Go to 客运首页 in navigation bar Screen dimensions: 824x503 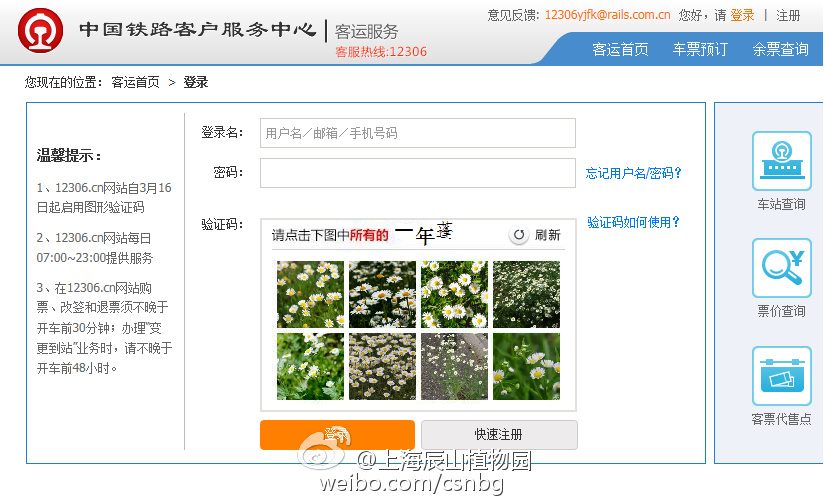pyautogui.click(x=620, y=49)
